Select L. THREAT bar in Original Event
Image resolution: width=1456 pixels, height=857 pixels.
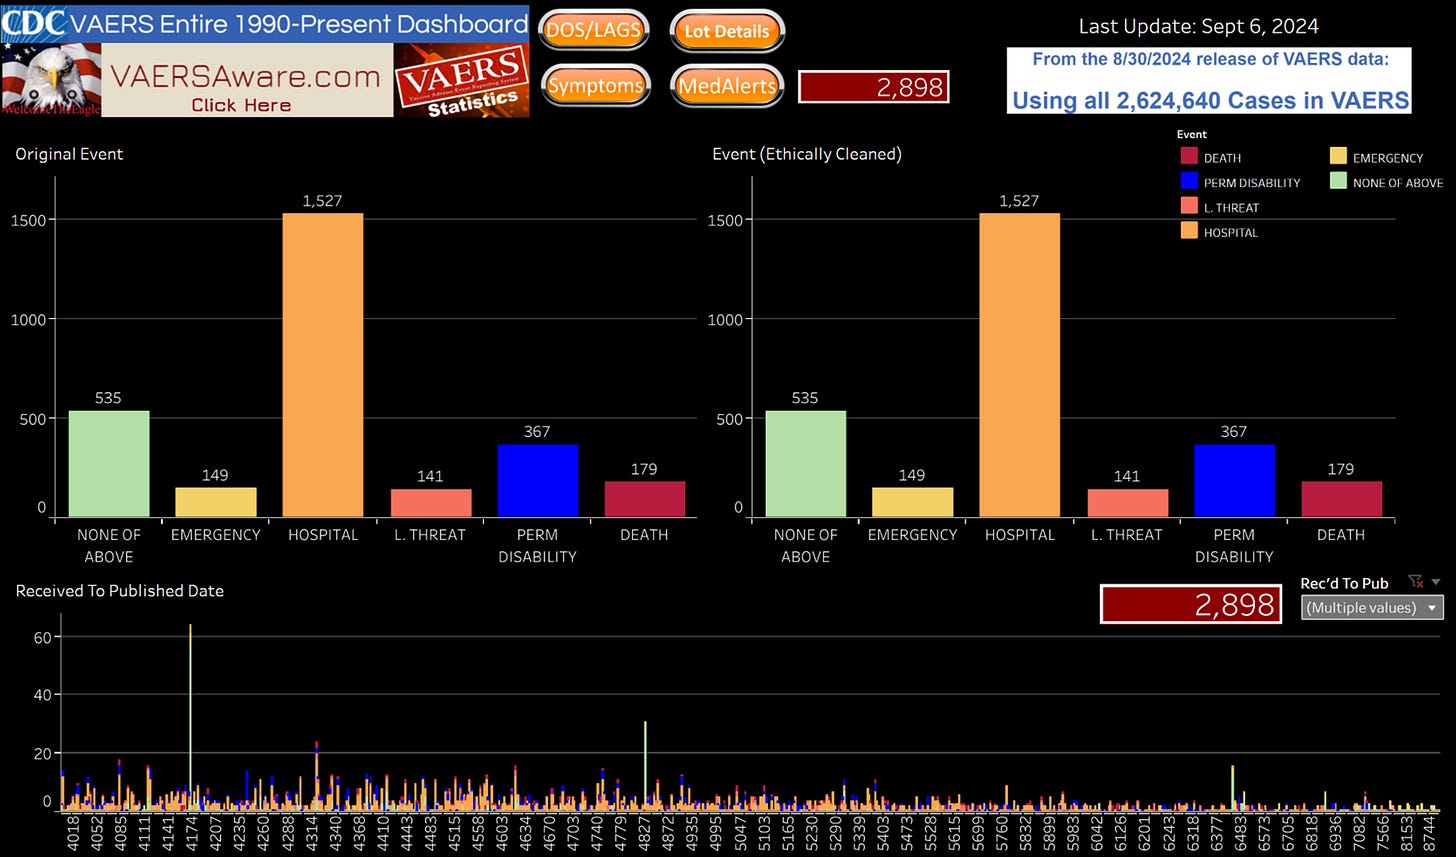pos(430,503)
